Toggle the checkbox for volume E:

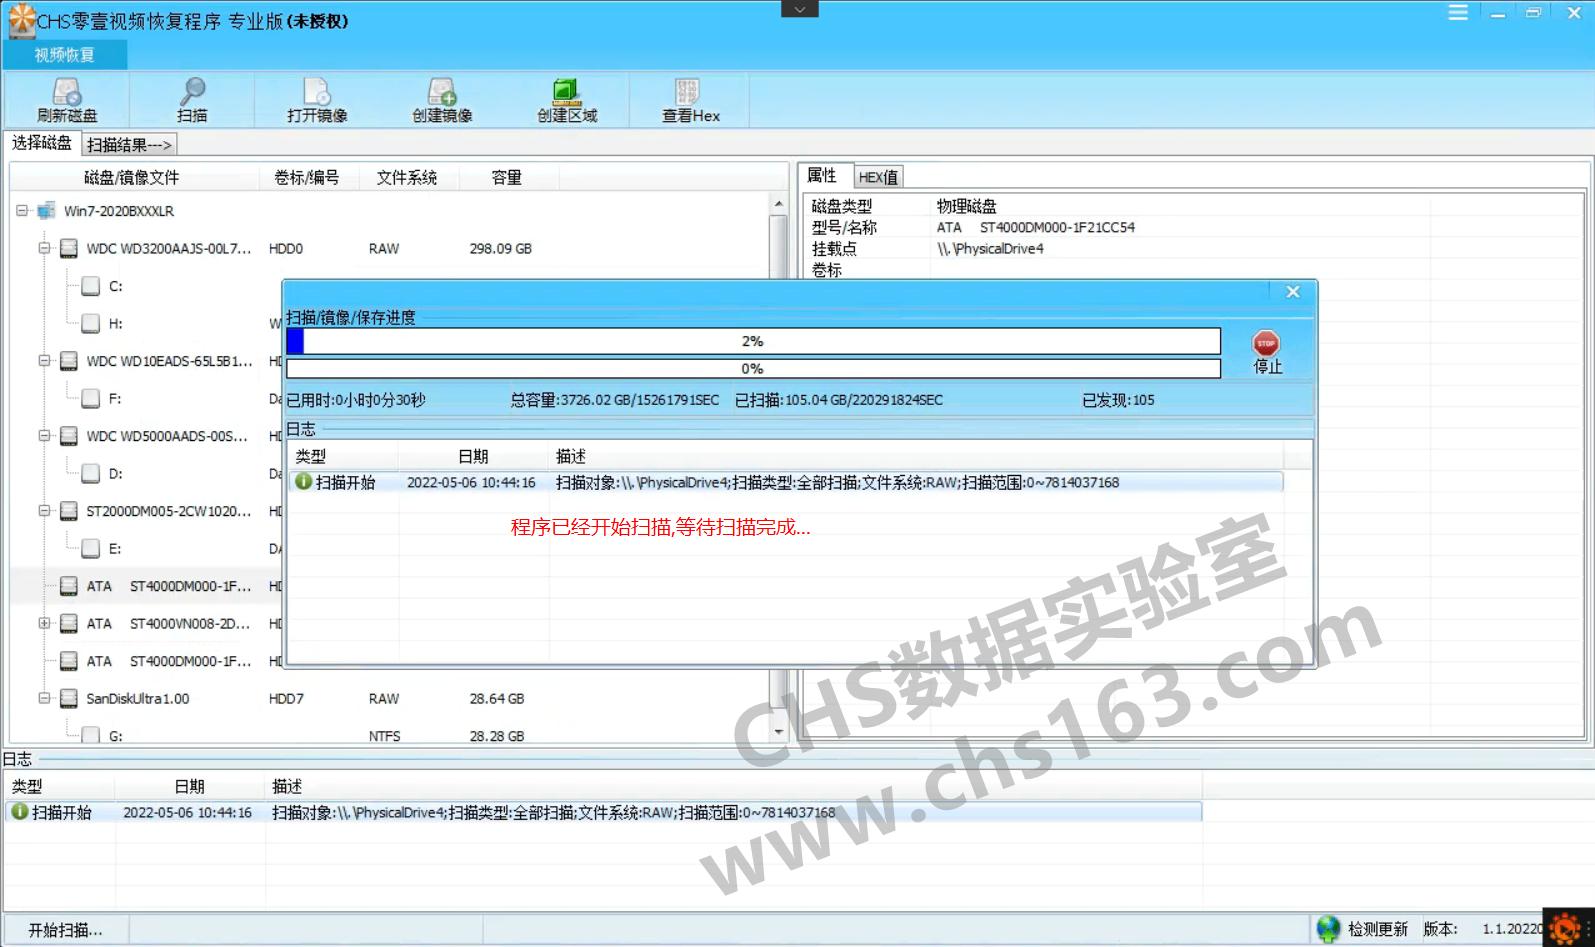coord(91,549)
